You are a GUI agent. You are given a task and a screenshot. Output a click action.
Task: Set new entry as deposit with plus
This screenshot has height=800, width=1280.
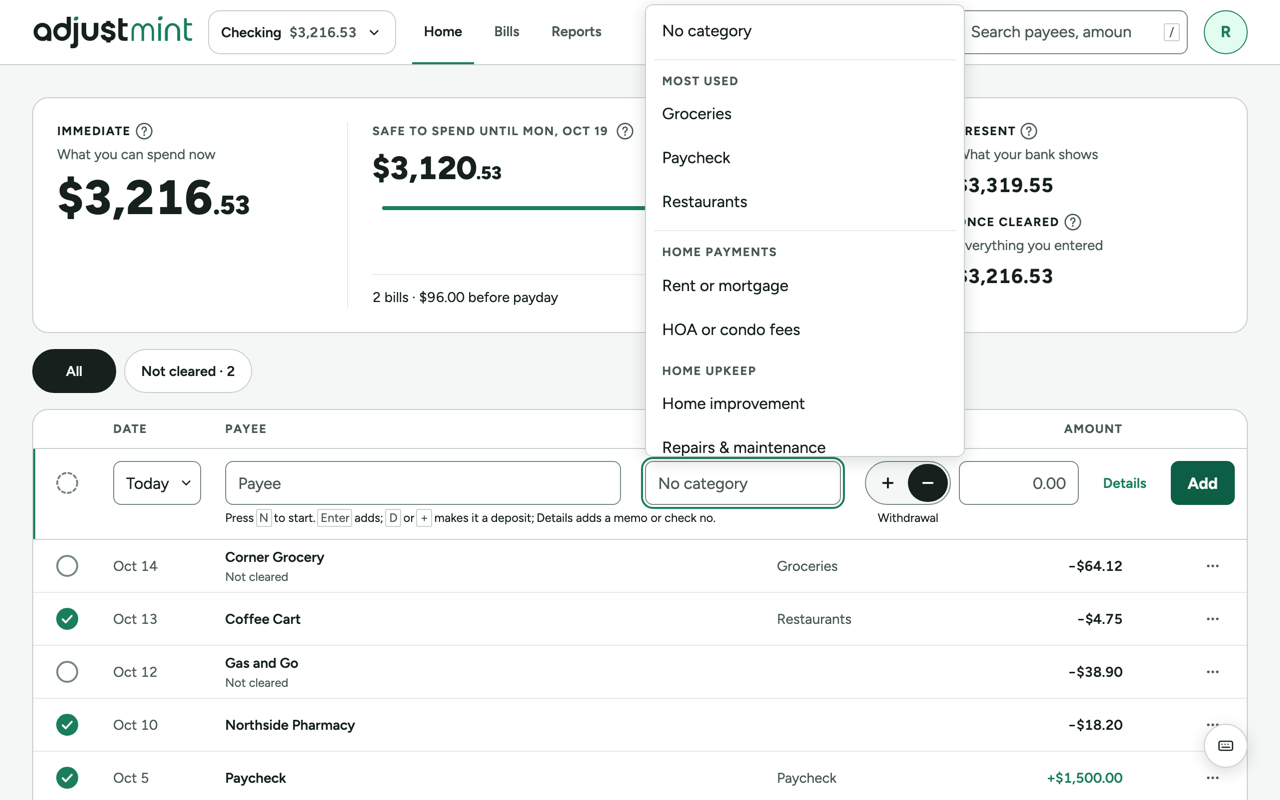(887, 483)
